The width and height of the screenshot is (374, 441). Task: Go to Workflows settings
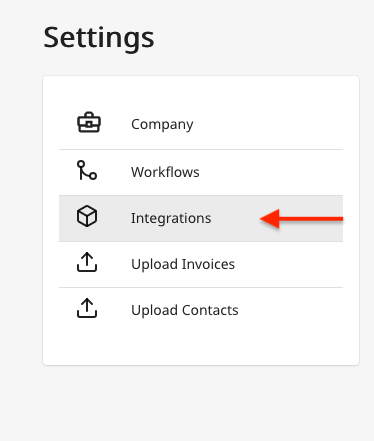(201, 173)
